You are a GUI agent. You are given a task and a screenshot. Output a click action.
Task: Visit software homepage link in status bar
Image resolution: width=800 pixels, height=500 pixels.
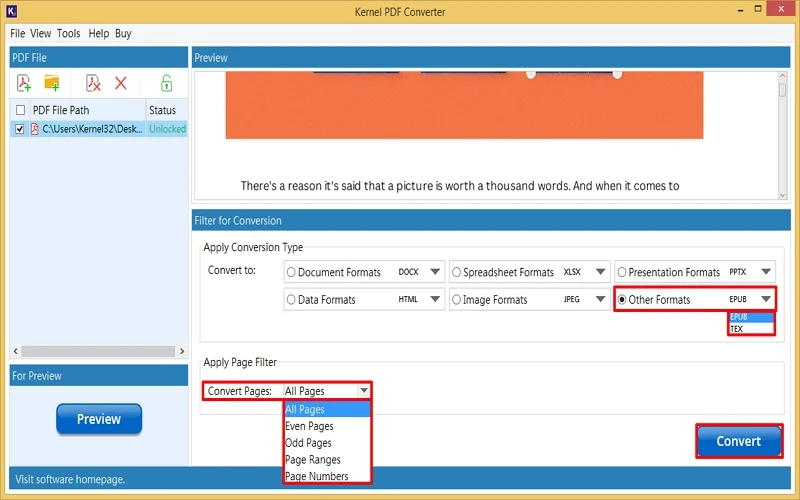point(70,479)
